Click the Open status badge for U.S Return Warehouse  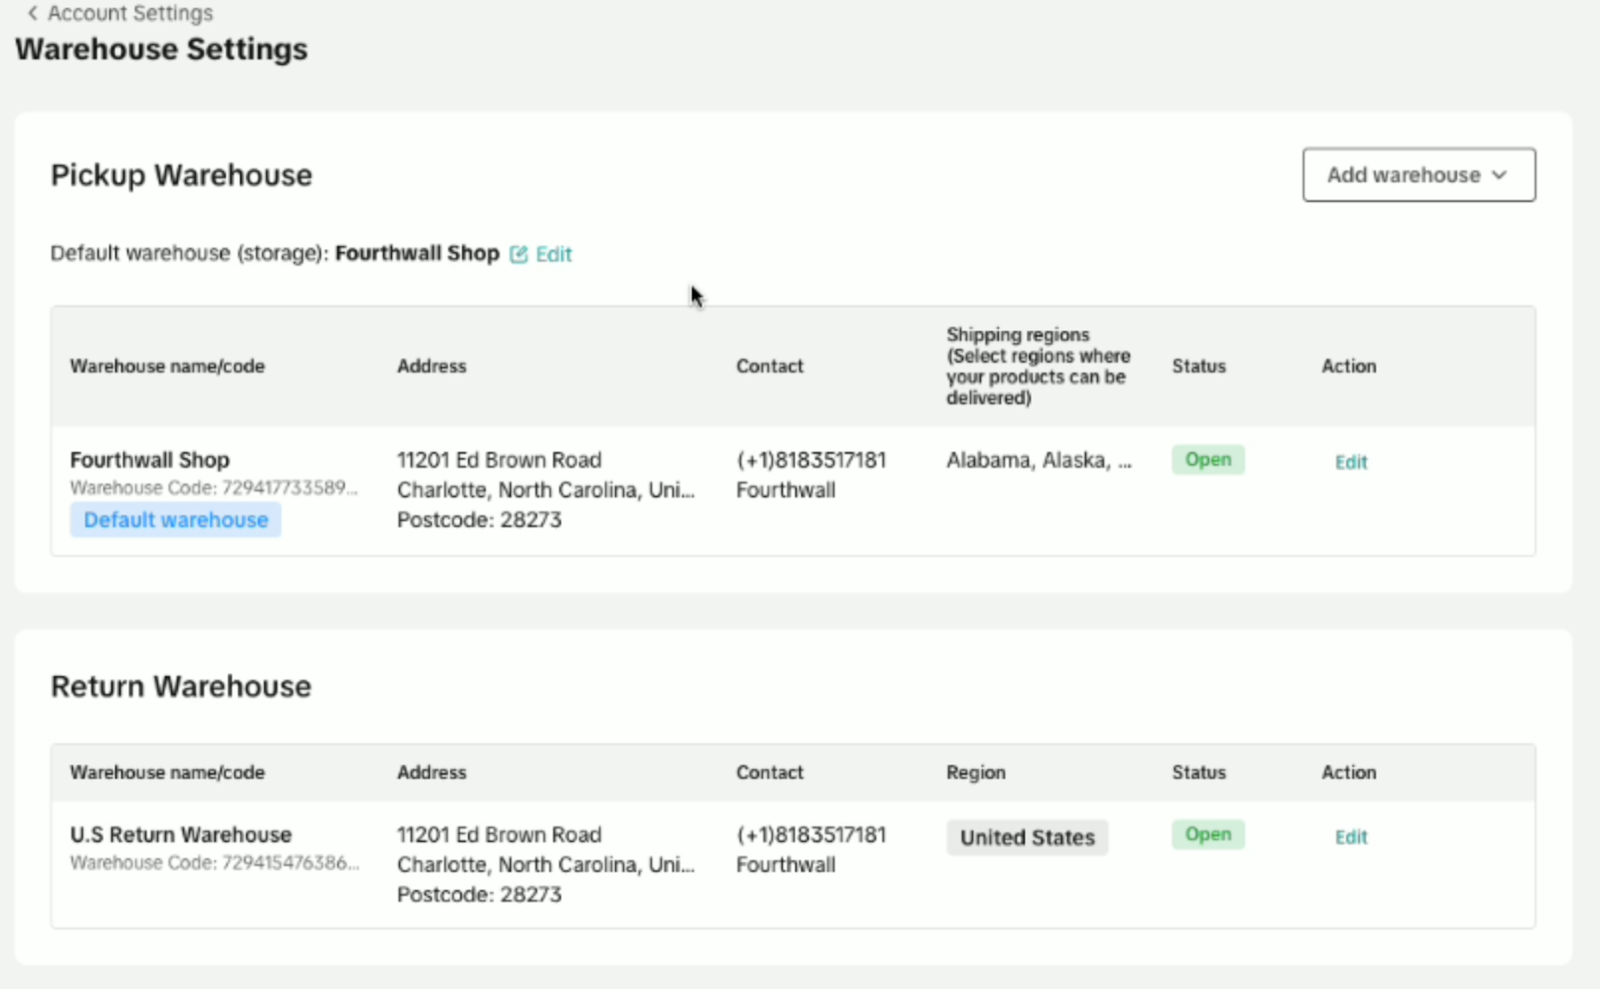1207,835
